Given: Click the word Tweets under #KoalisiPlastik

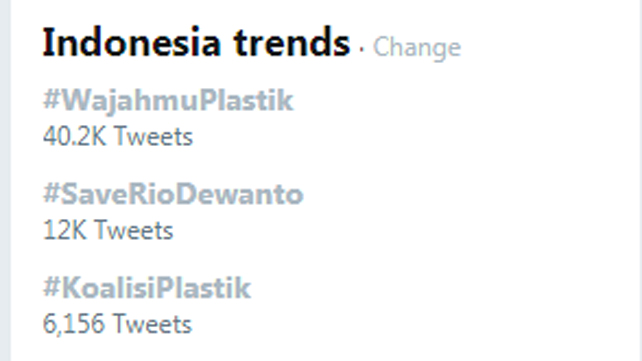Looking at the screenshot, I should click(x=152, y=324).
